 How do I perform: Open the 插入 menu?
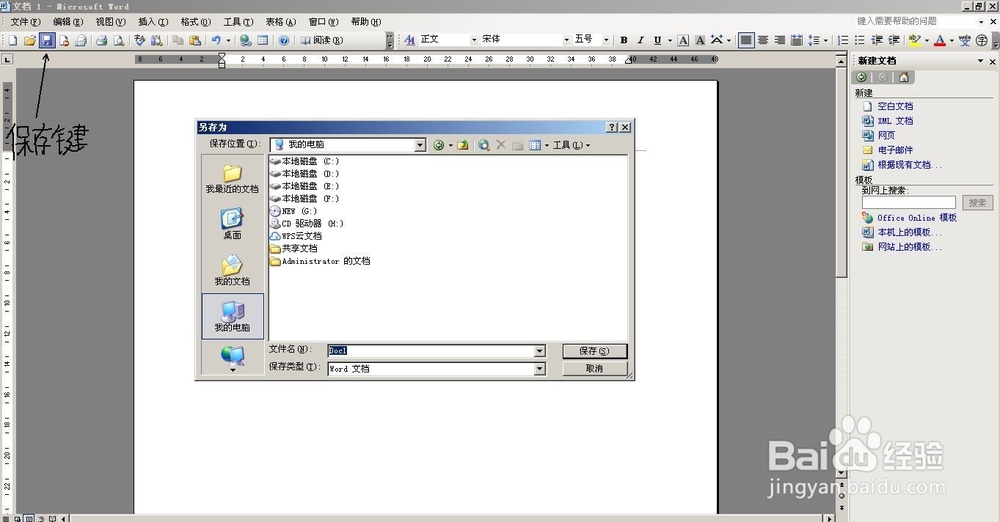pyautogui.click(x=153, y=22)
